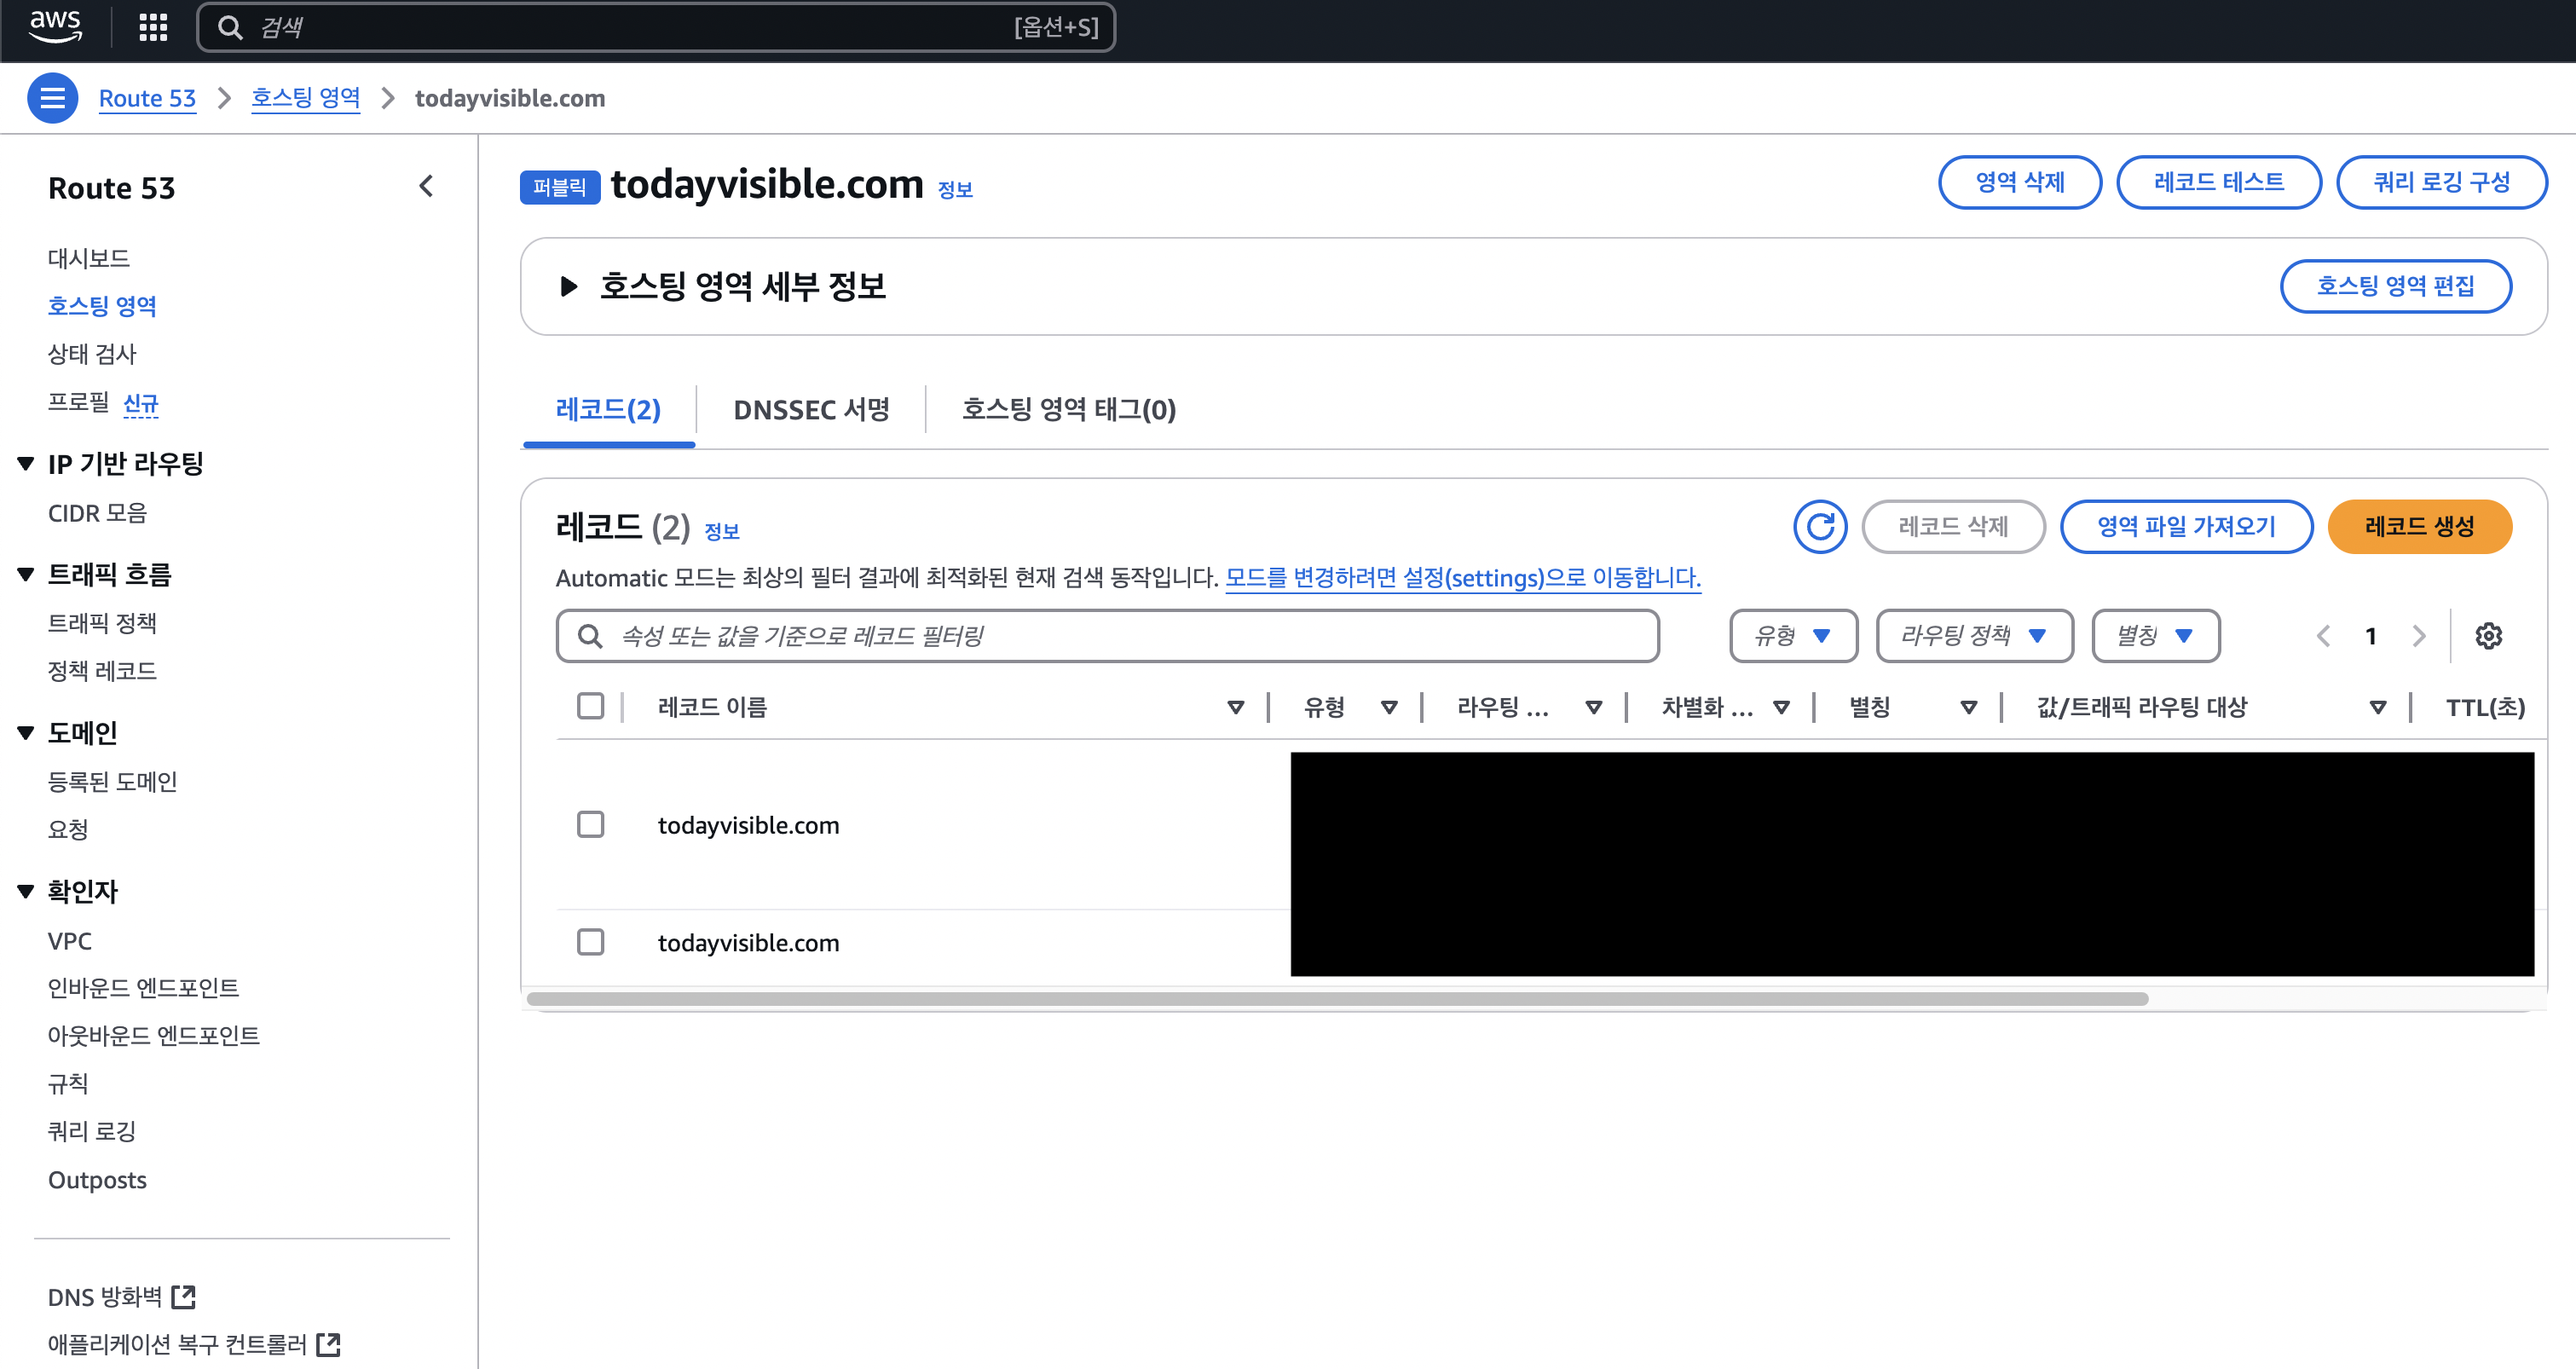Open the 별칭 filter dropdown
This screenshot has height=1369, width=2576.
pos(2156,636)
